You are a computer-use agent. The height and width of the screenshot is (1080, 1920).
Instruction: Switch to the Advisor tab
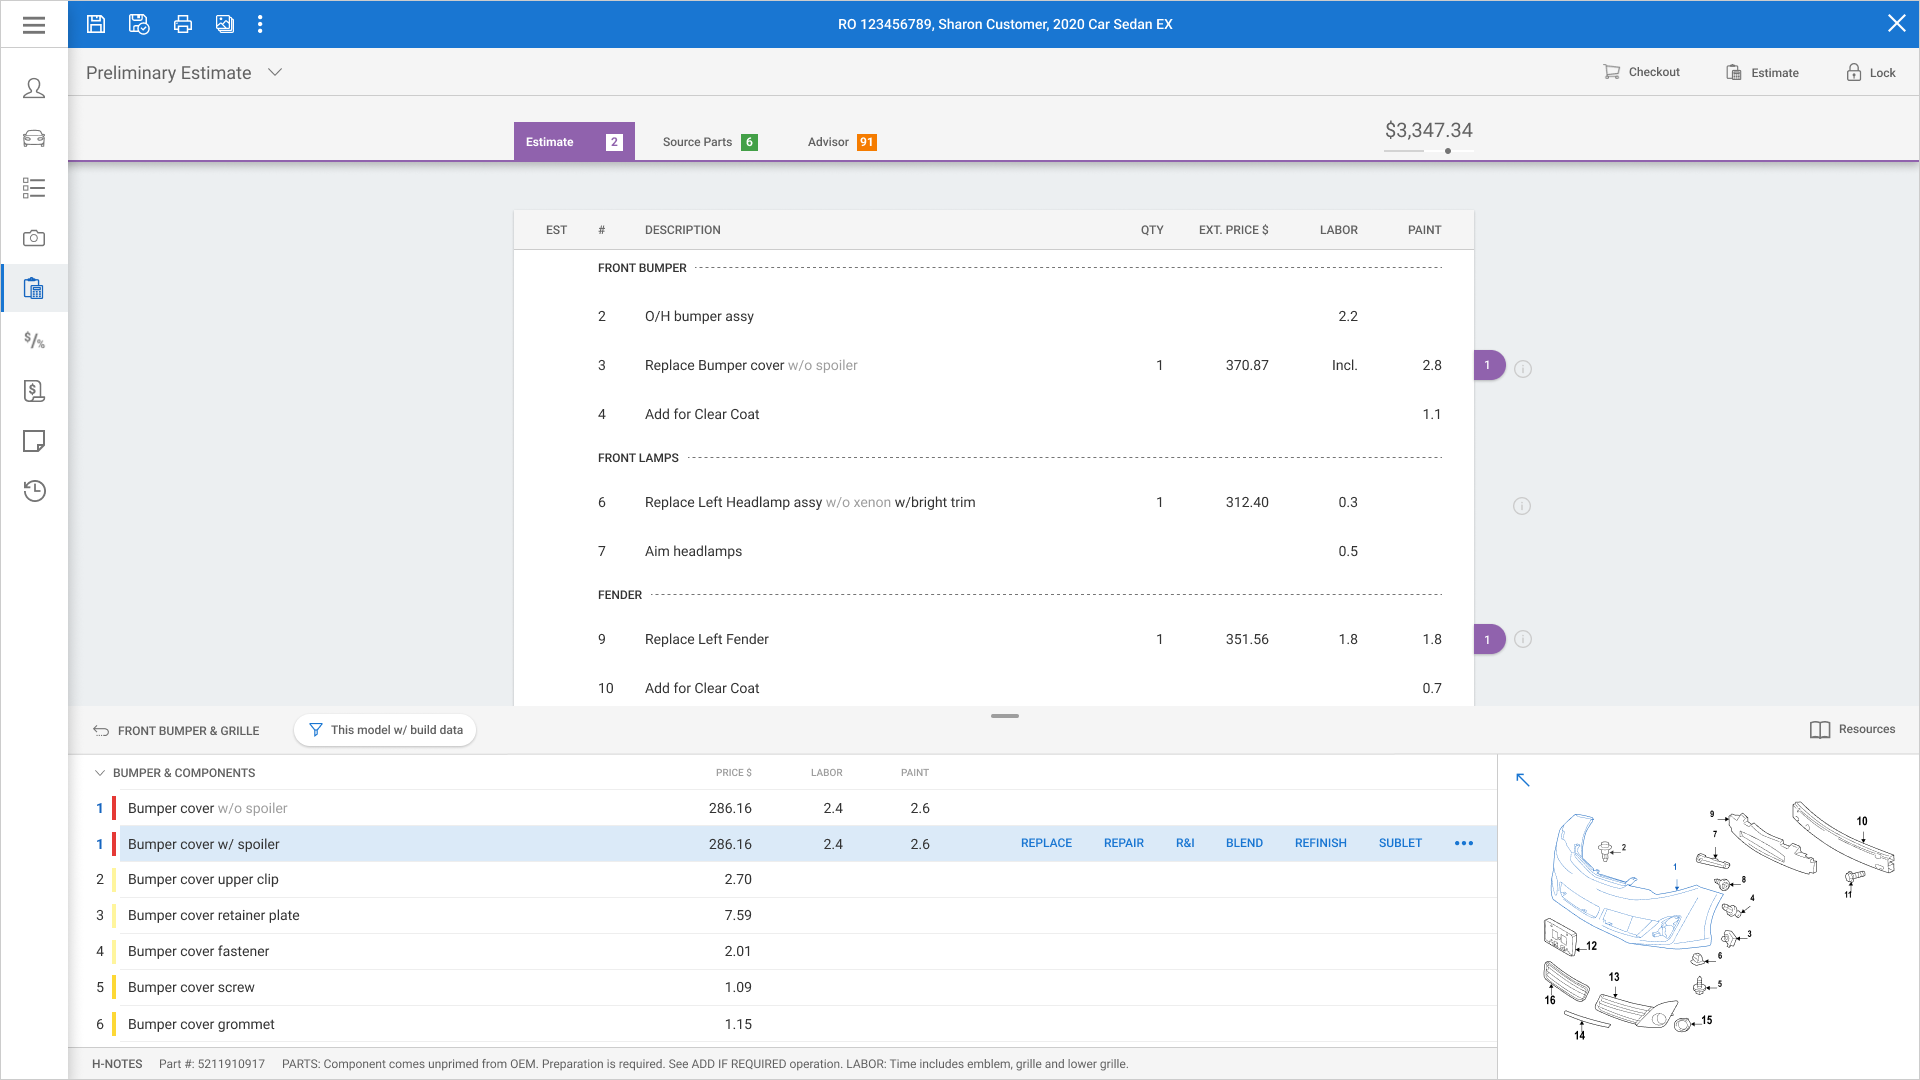[x=842, y=142]
